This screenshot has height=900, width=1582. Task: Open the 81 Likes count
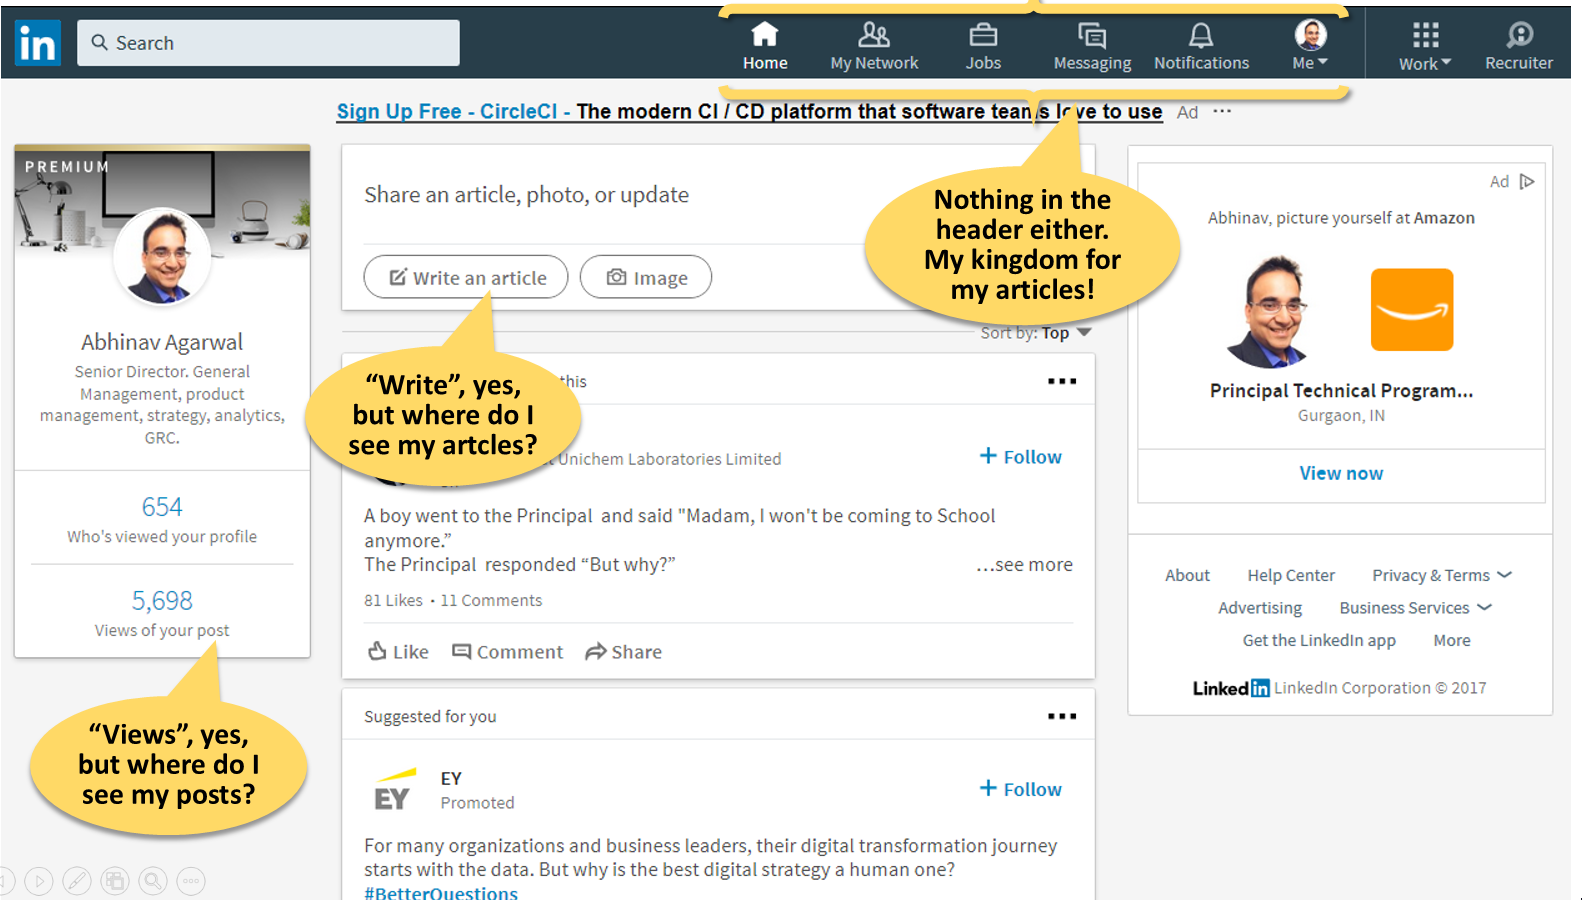point(393,600)
